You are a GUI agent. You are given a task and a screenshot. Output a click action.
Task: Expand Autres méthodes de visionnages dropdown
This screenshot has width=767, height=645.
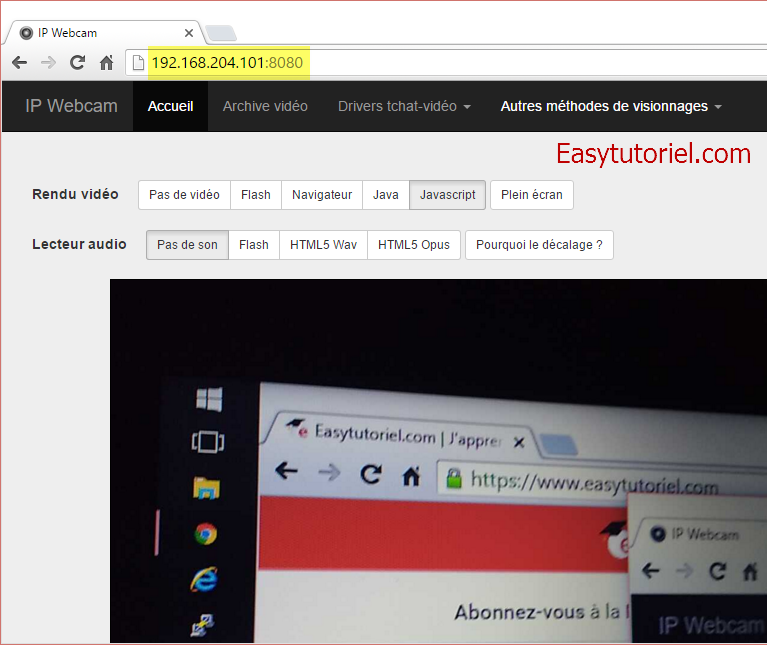coord(610,106)
